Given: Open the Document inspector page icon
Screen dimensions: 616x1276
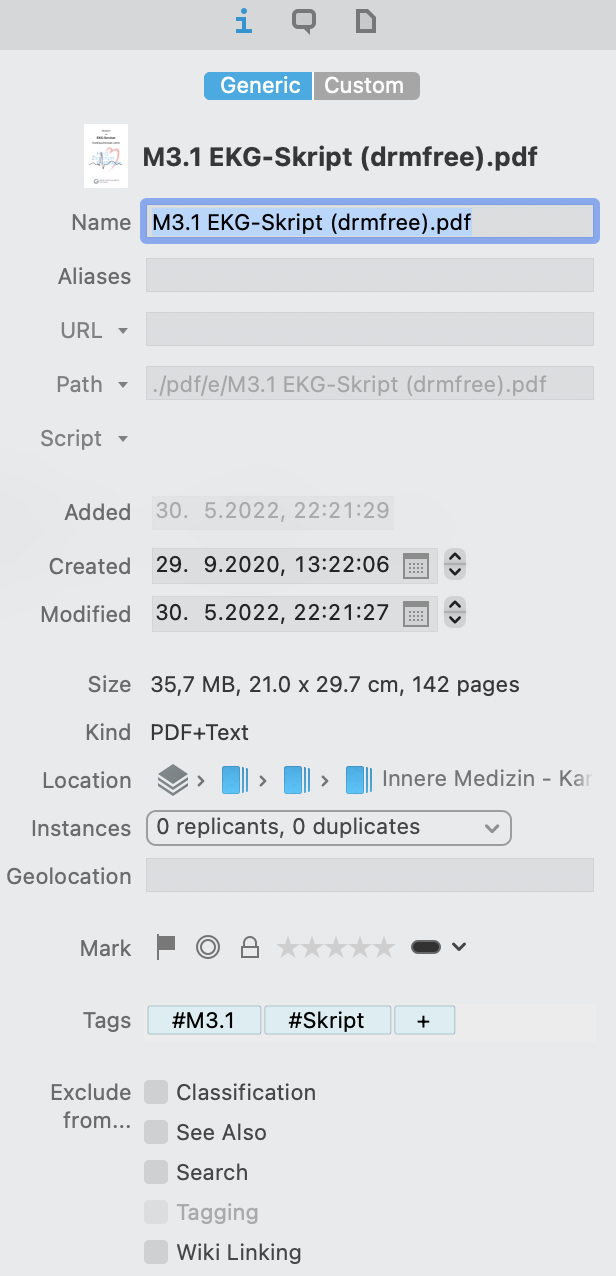Looking at the screenshot, I should [x=366, y=21].
